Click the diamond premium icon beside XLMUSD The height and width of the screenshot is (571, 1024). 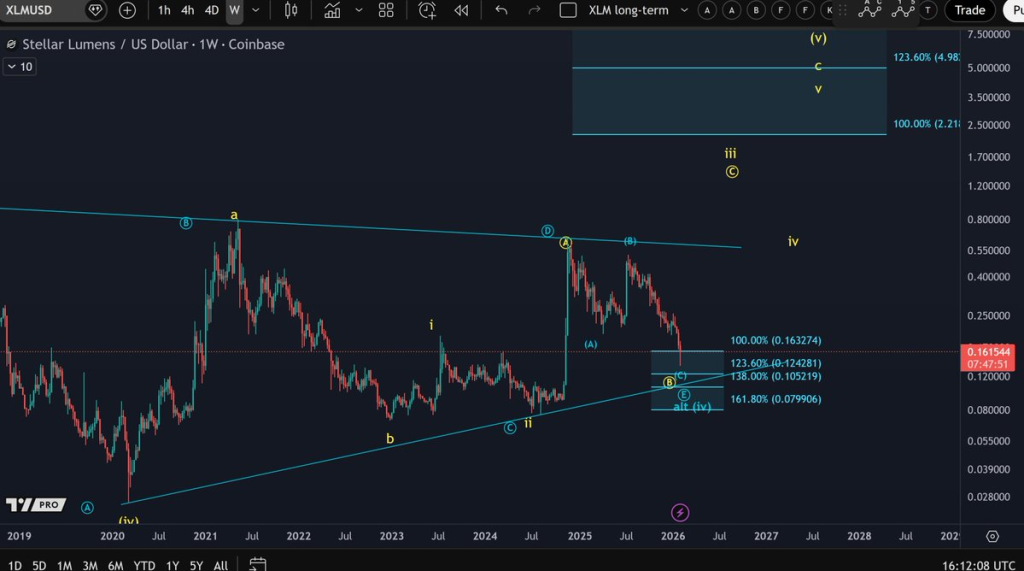[x=95, y=10]
